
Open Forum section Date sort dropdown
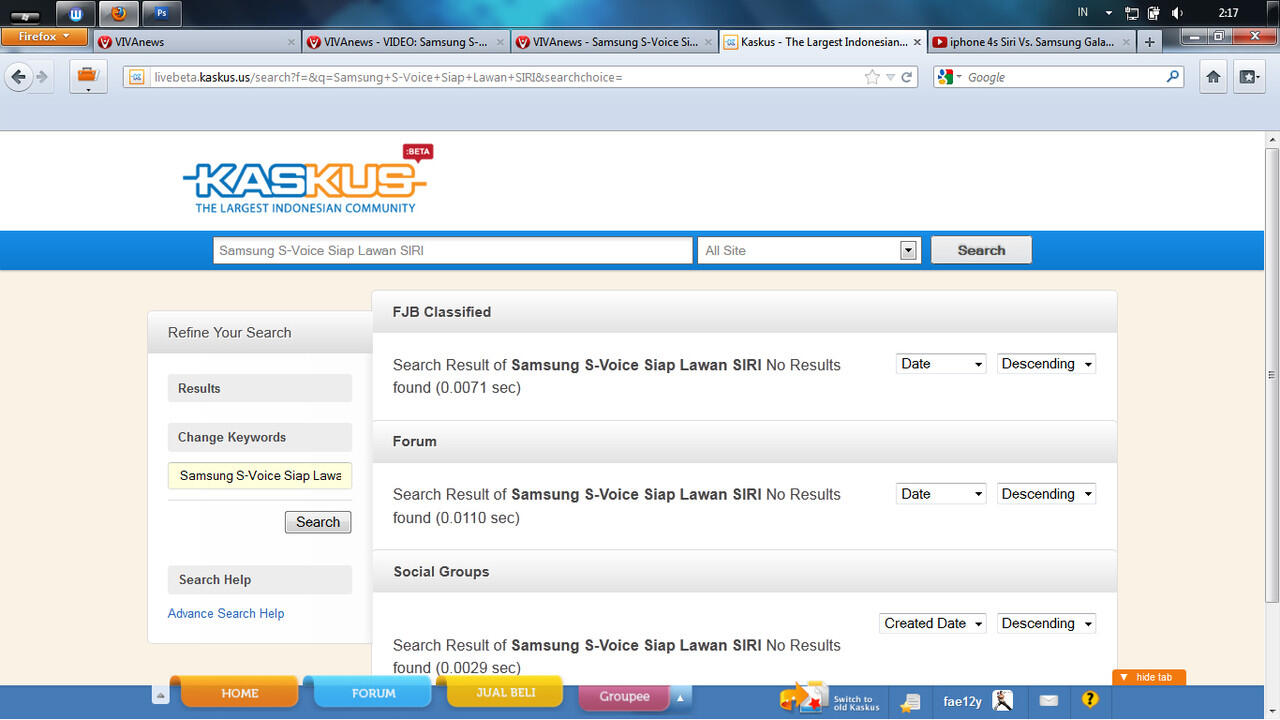point(941,494)
